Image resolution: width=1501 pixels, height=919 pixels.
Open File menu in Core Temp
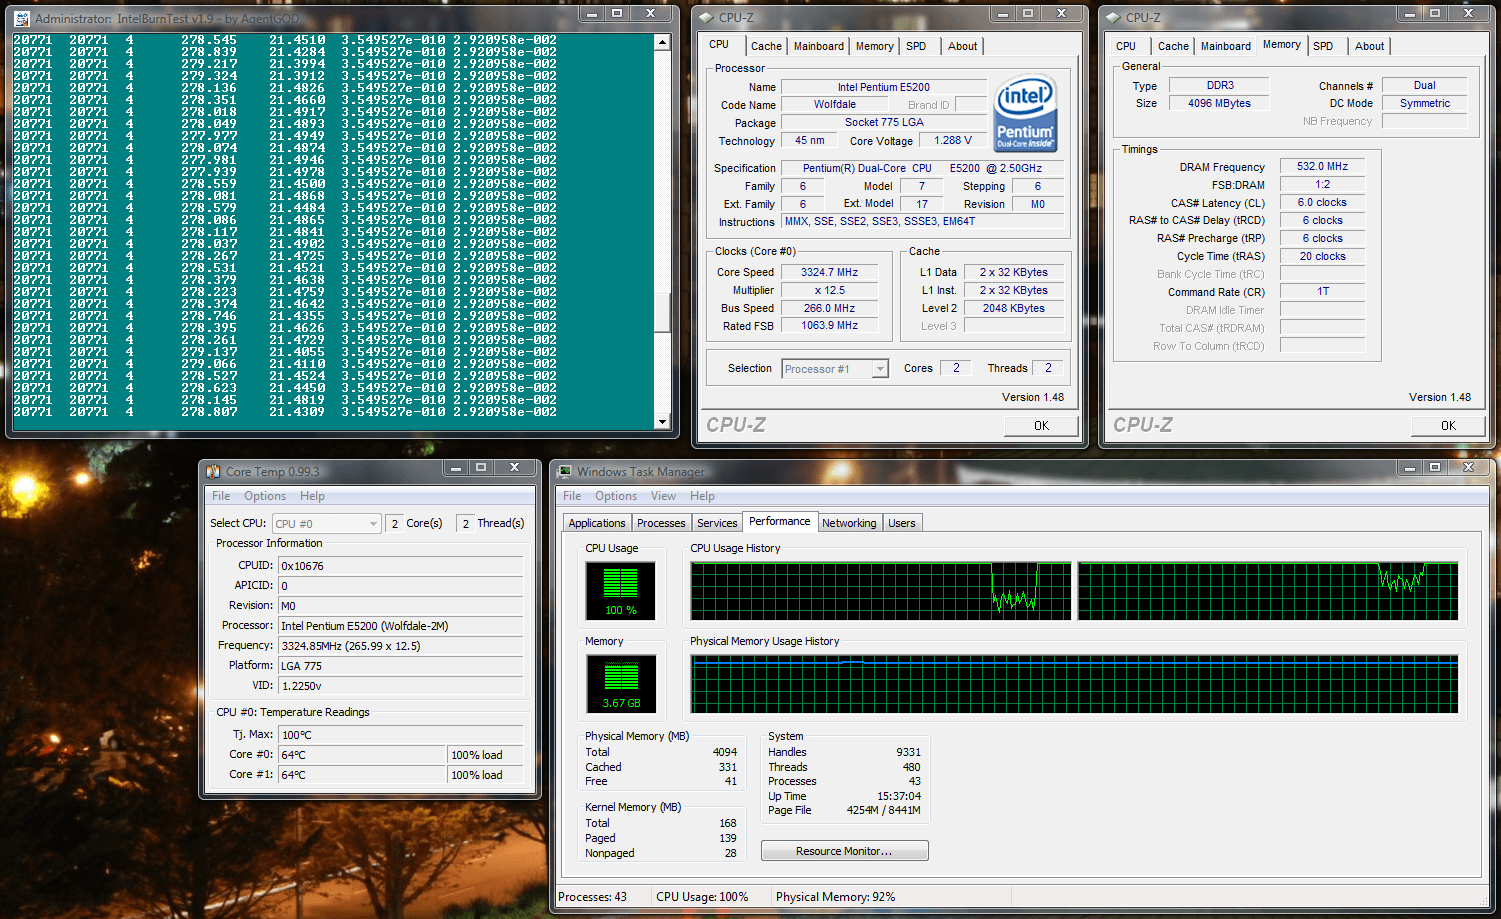point(221,496)
